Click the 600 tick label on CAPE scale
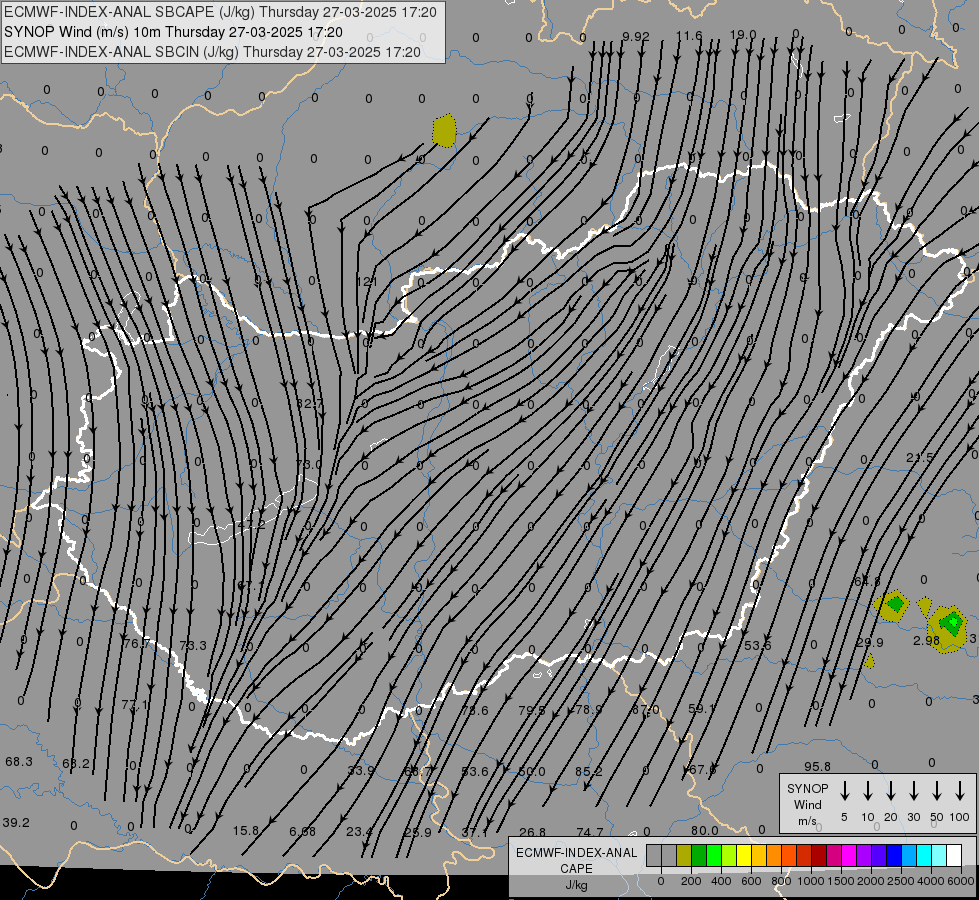Viewport: 979px width, 900px height. [751, 881]
